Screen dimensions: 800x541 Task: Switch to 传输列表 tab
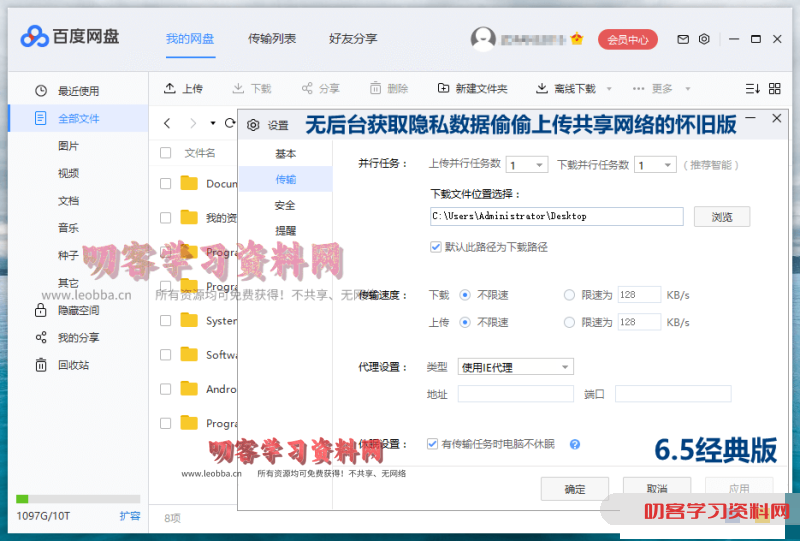coord(272,39)
